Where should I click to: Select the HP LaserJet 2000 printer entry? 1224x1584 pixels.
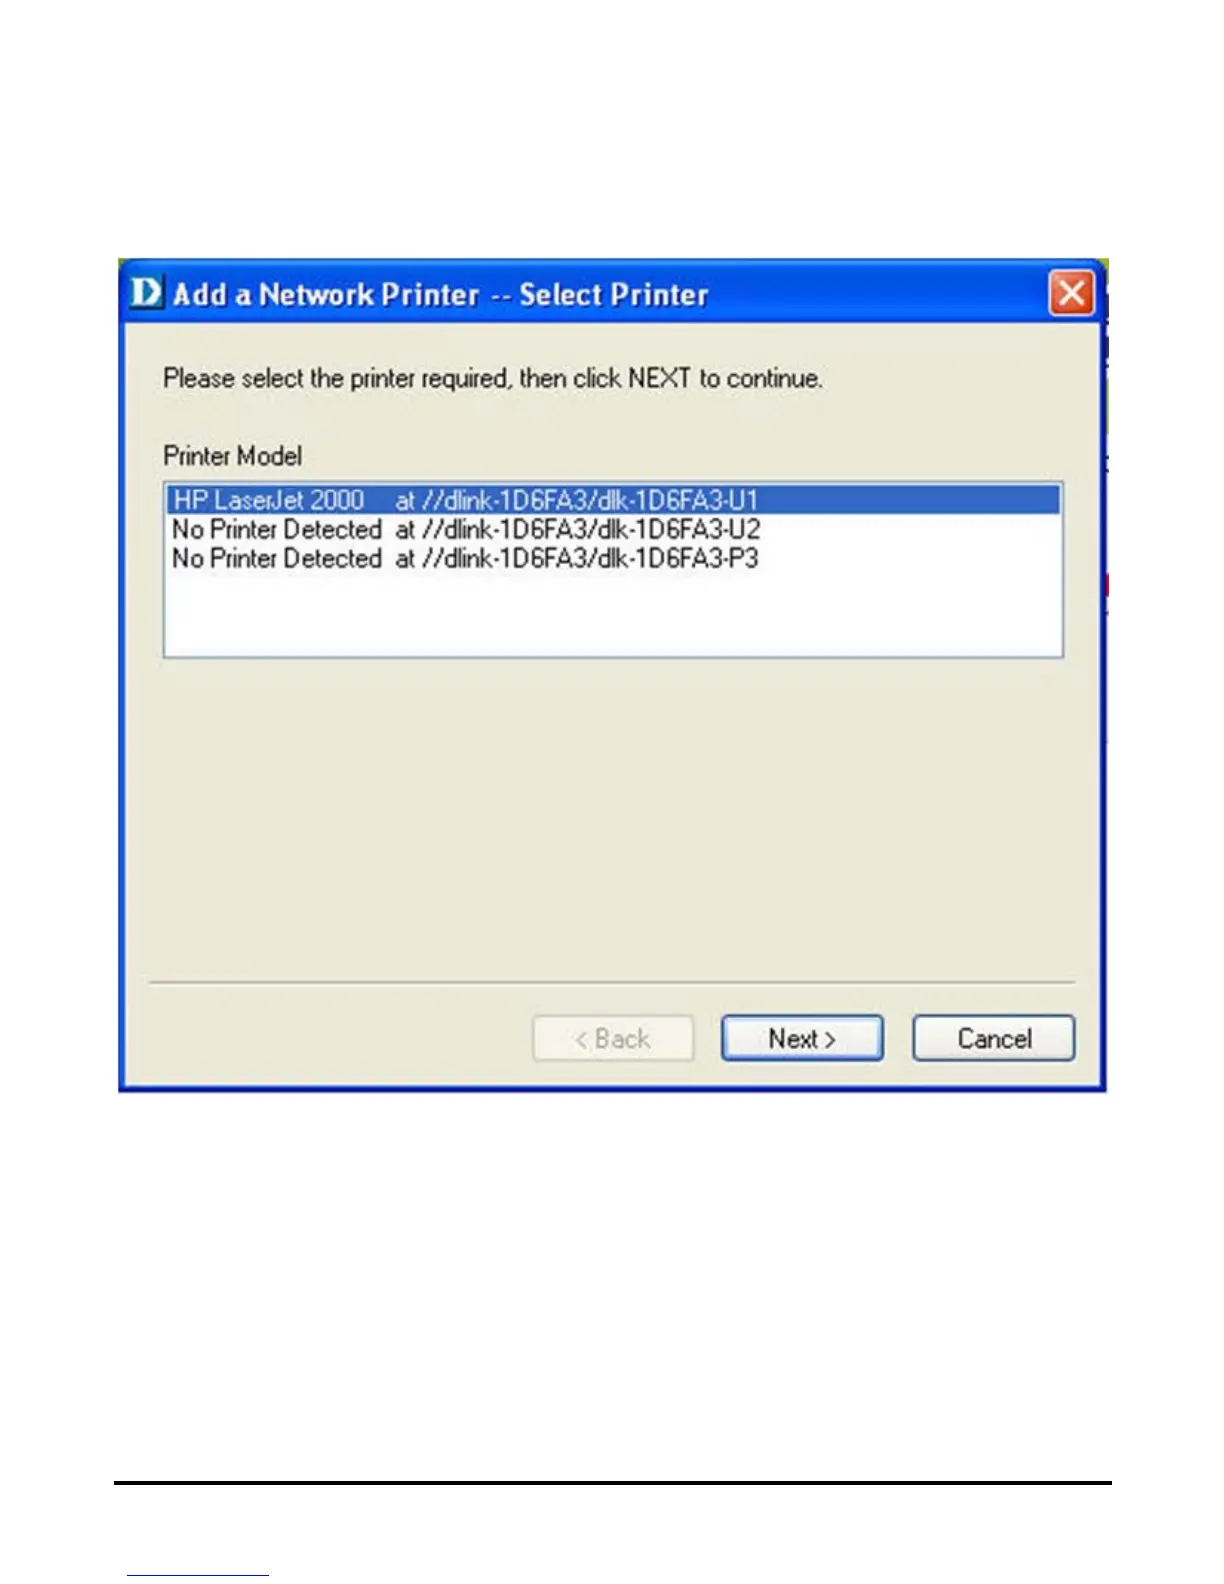point(612,500)
